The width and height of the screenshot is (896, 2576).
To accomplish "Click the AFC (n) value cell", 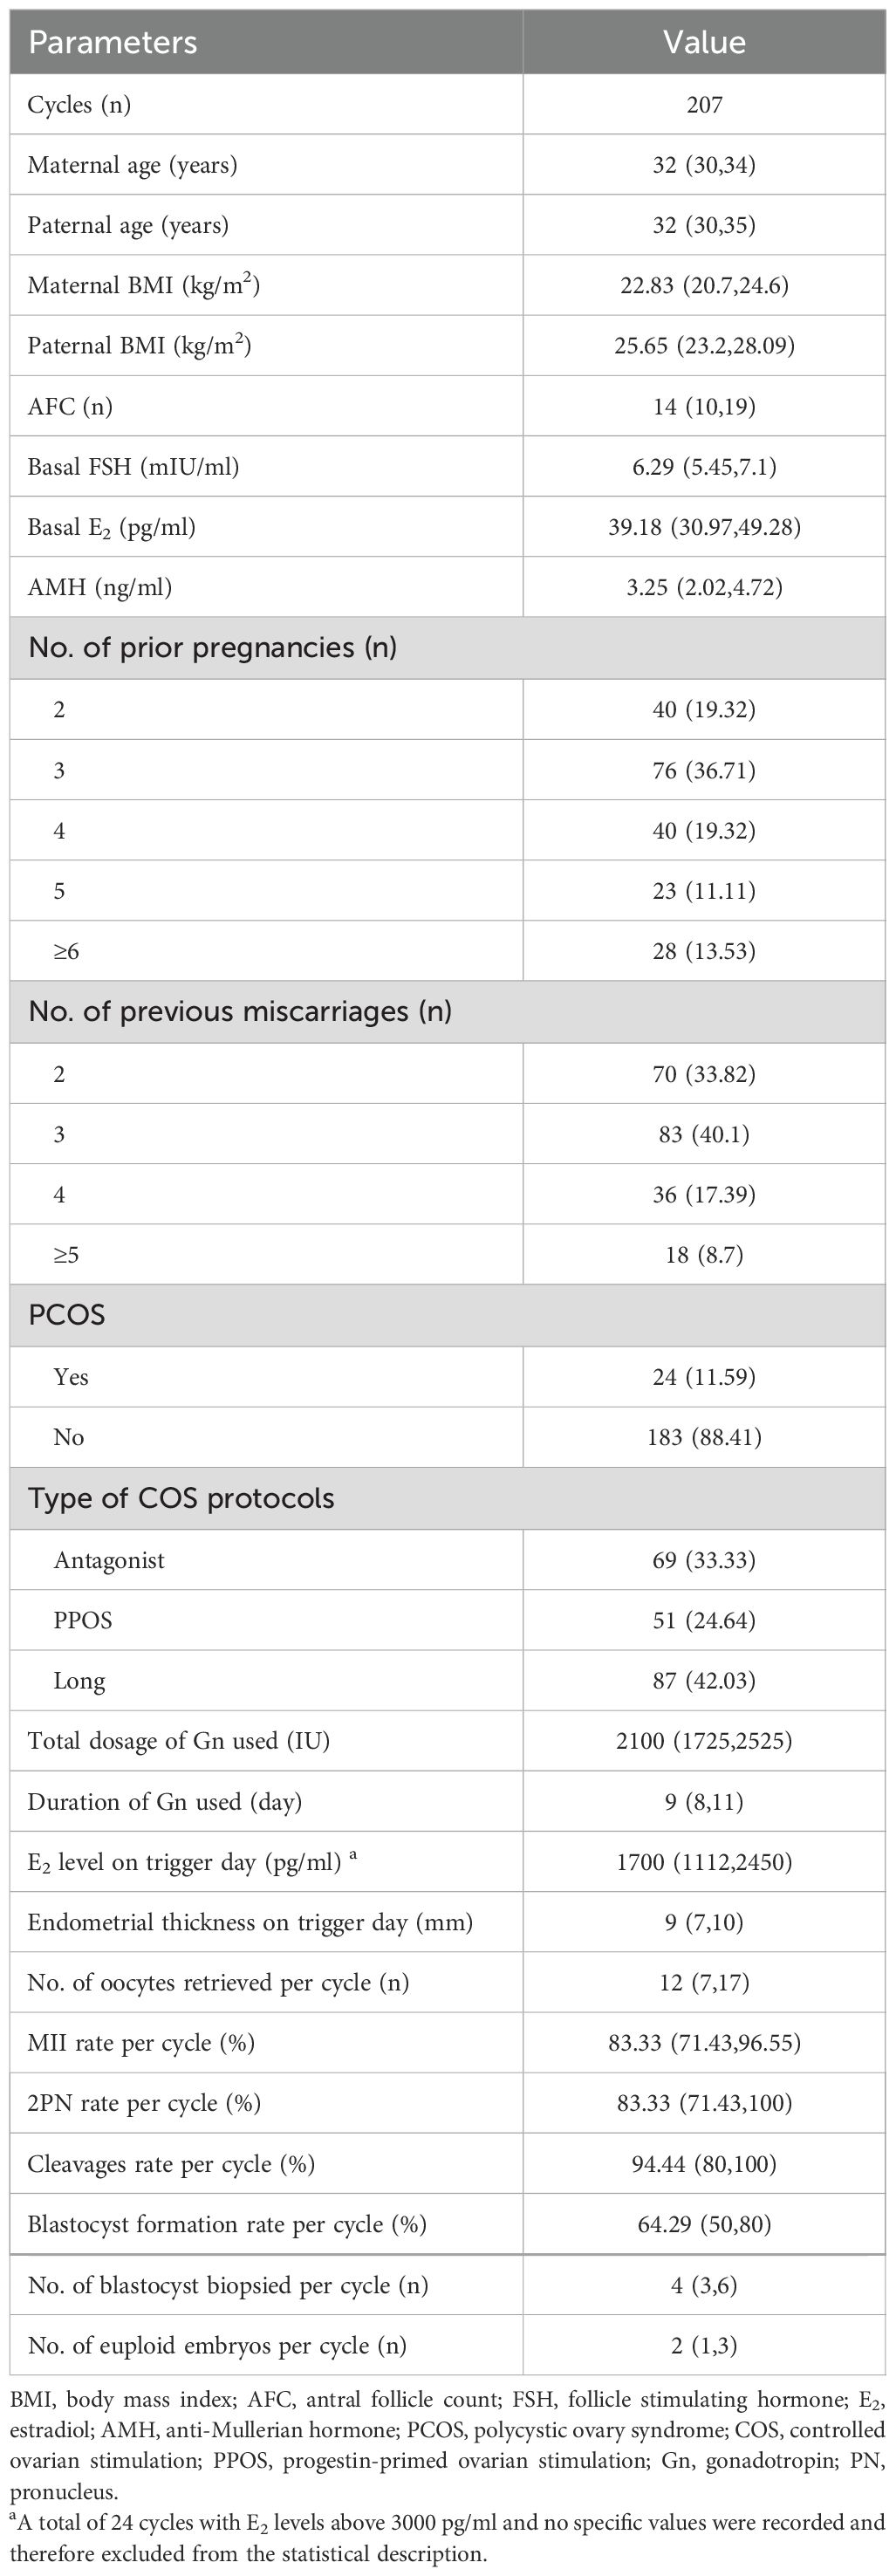I will pyautogui.click(x=704, y=406).
